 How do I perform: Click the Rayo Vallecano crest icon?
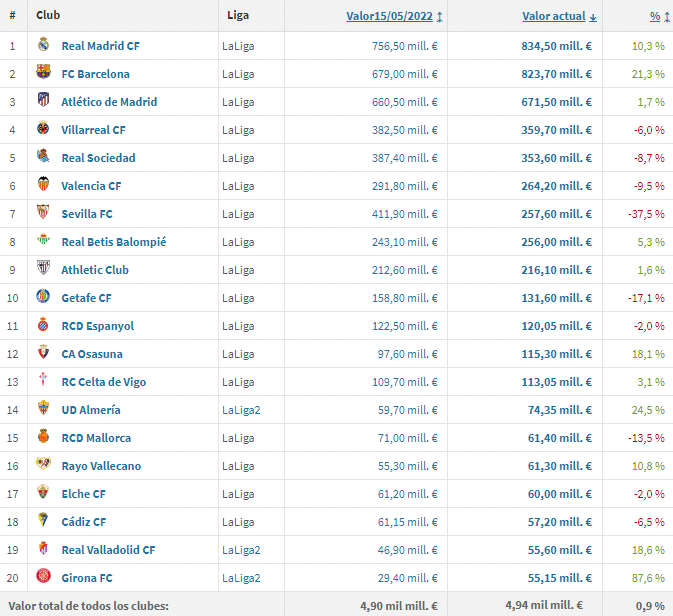coord(43,463)
